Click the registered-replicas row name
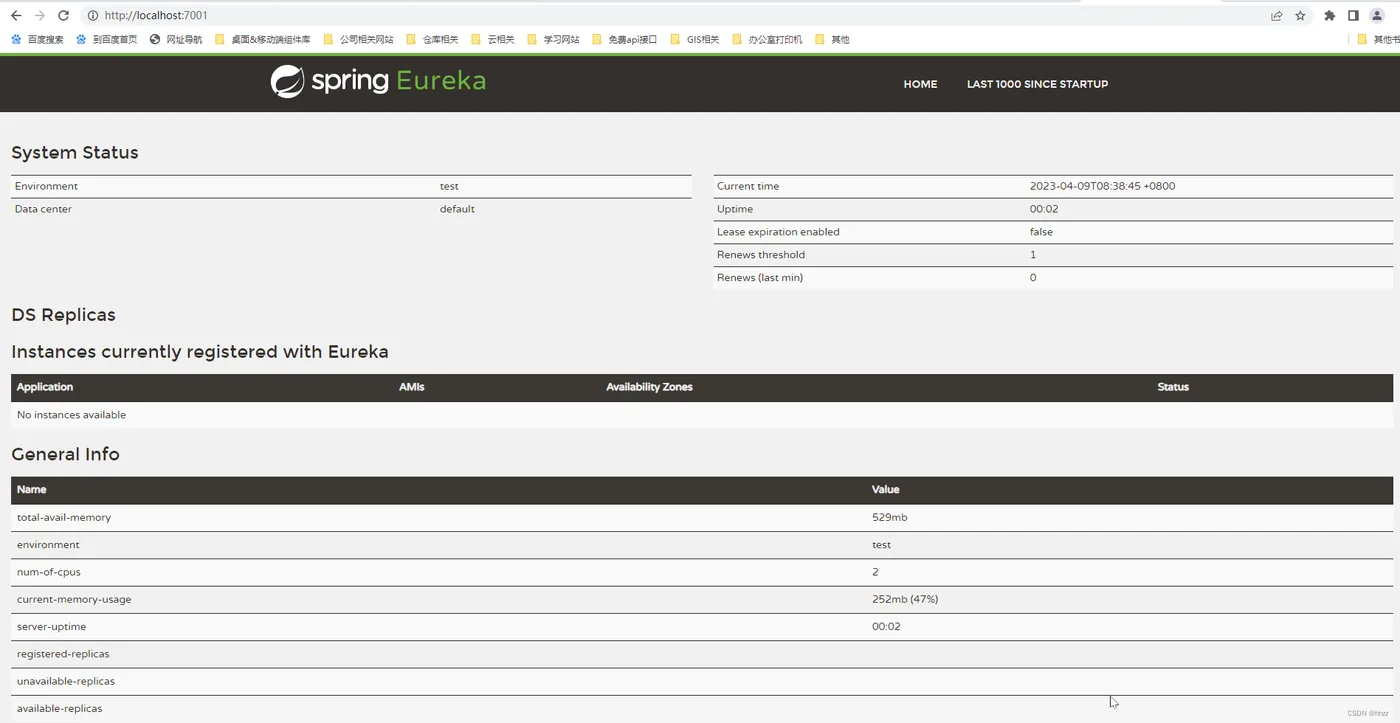This screenshot has width=1400, height=723. [63, 654]
